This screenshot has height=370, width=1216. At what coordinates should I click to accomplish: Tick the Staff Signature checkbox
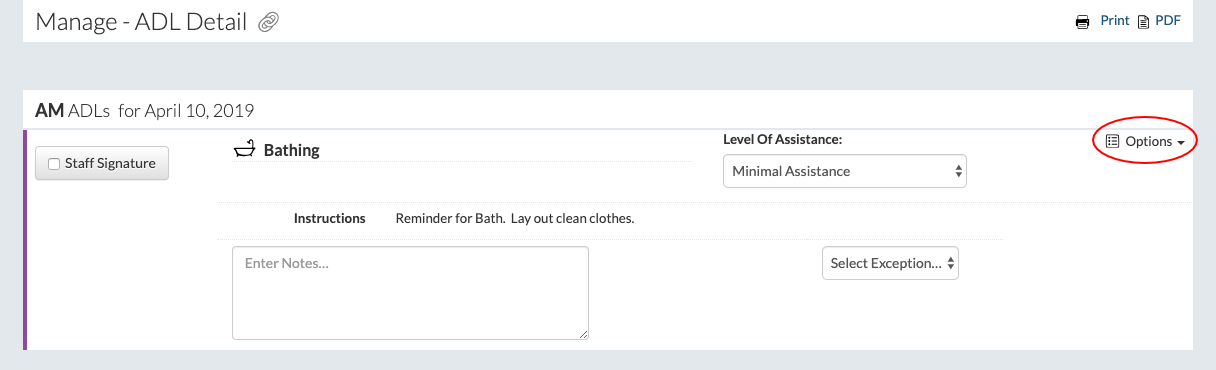(54, 164)
